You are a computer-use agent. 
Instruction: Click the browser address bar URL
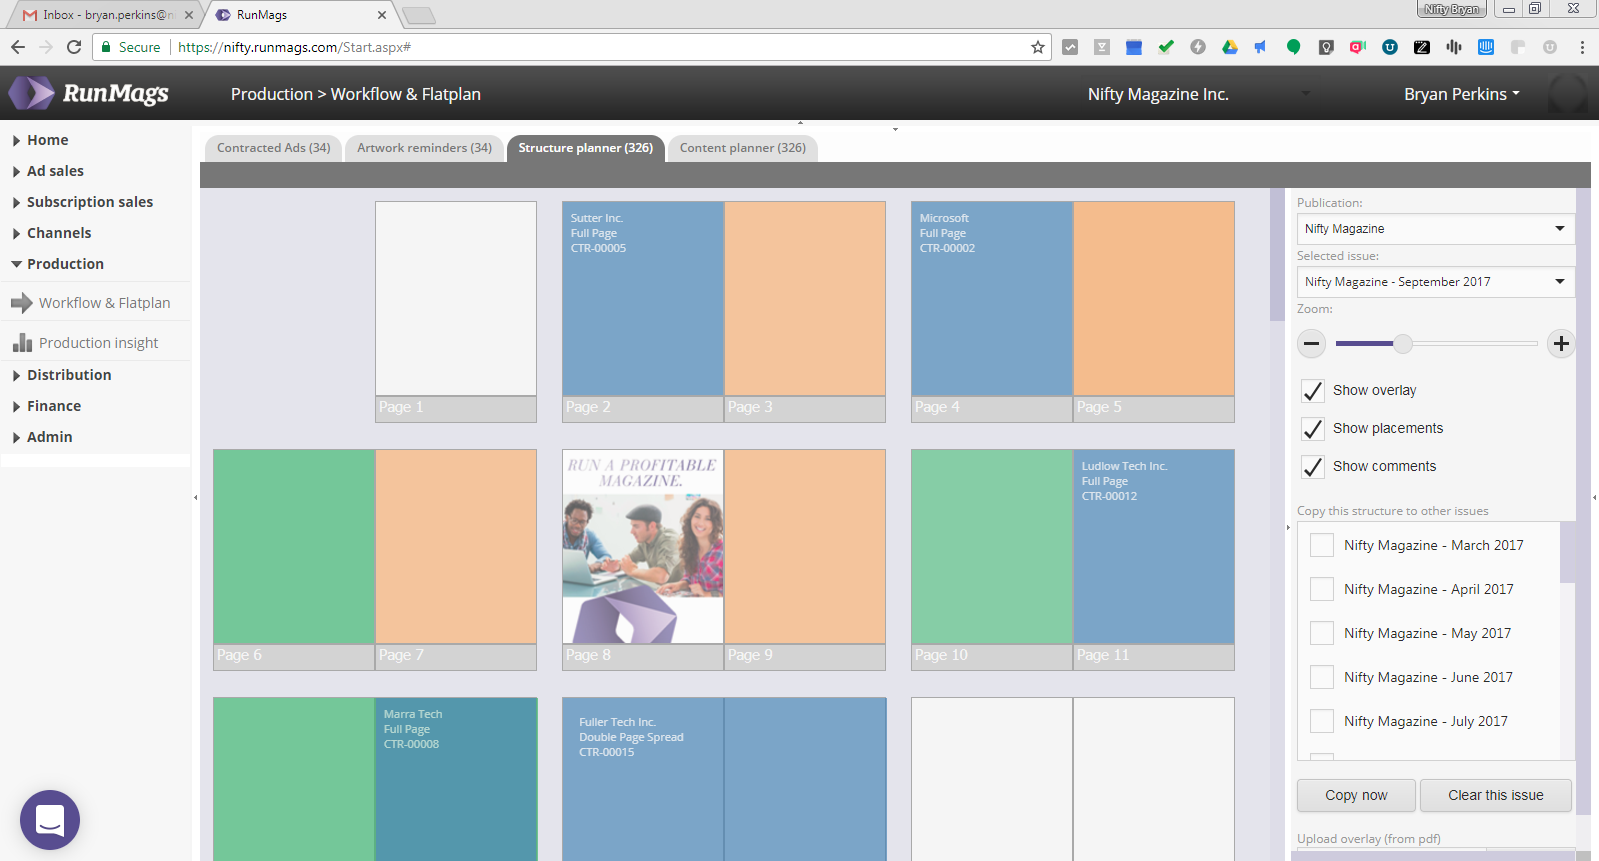tap(294, 47)
